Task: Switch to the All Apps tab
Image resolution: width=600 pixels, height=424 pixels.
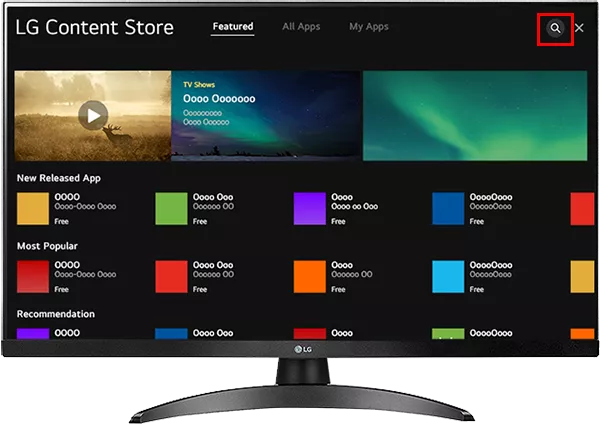Action: 301,26
